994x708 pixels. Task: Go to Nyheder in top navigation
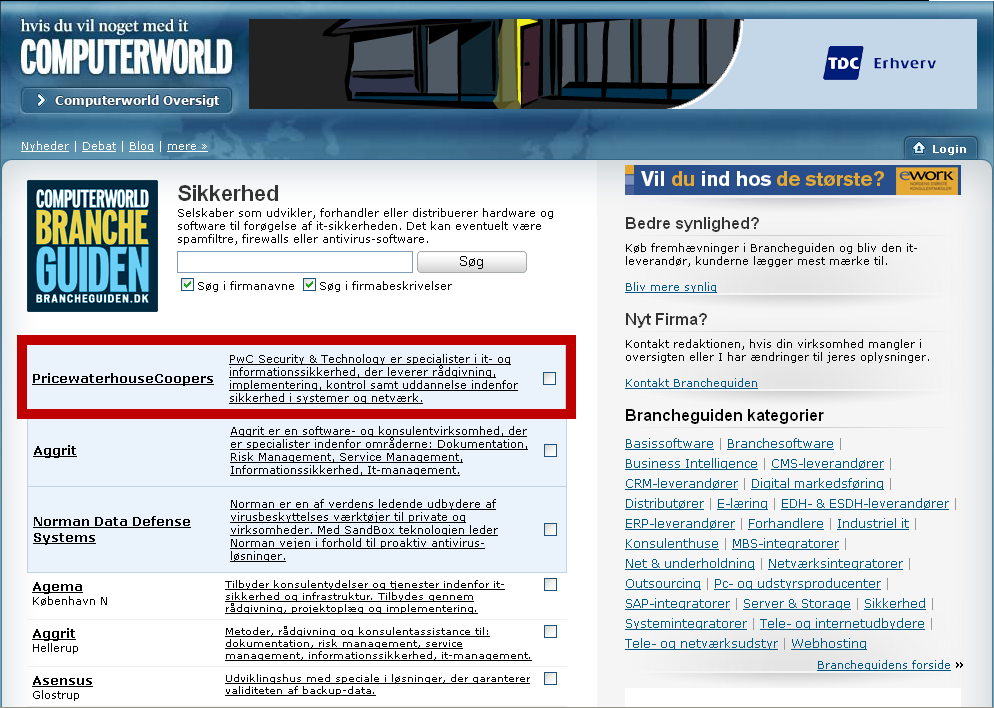44,146
